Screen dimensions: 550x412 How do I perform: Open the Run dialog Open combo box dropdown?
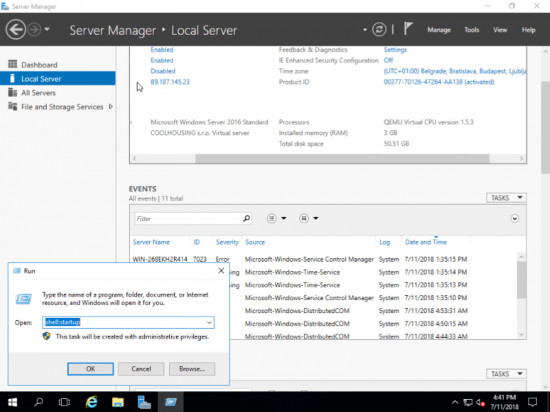pyautogui.click(x=209, y=322)
